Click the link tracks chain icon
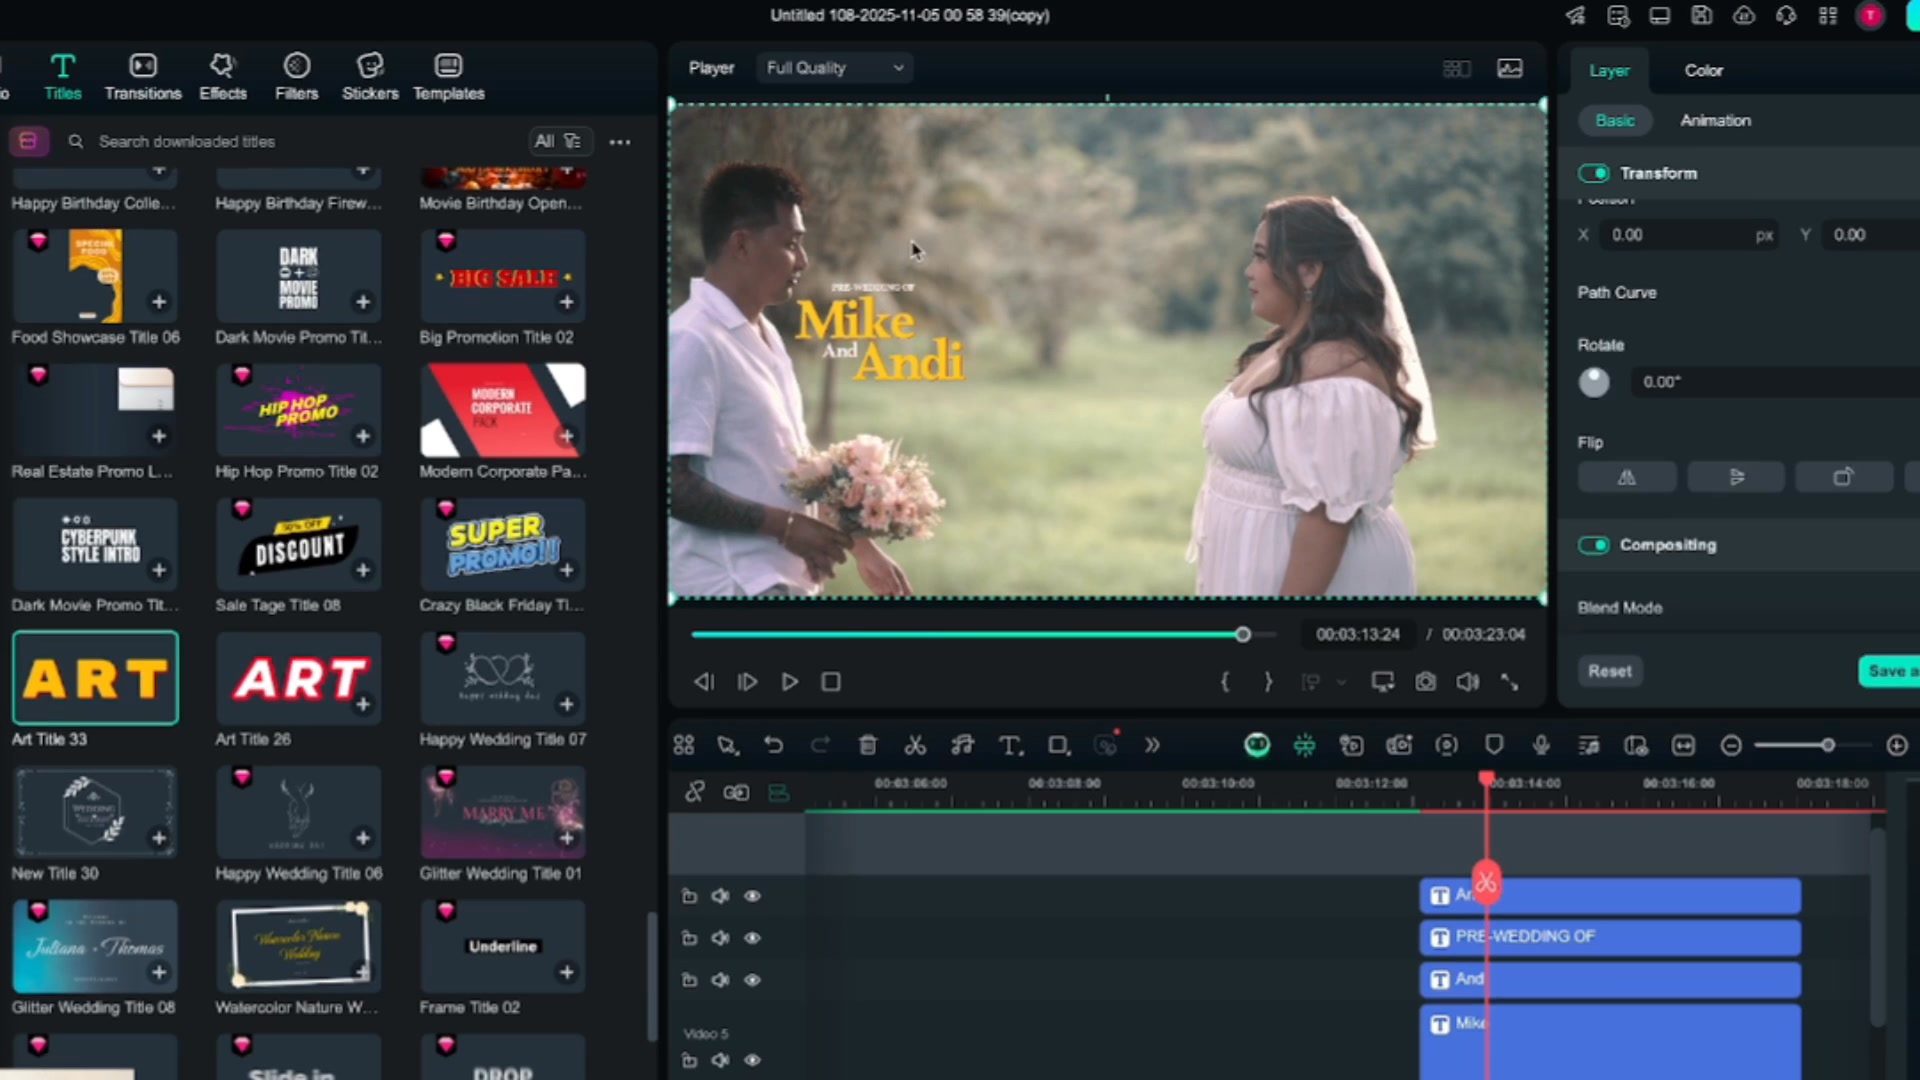Viewport: 1920px width, 1080px height. click(694, 792)
